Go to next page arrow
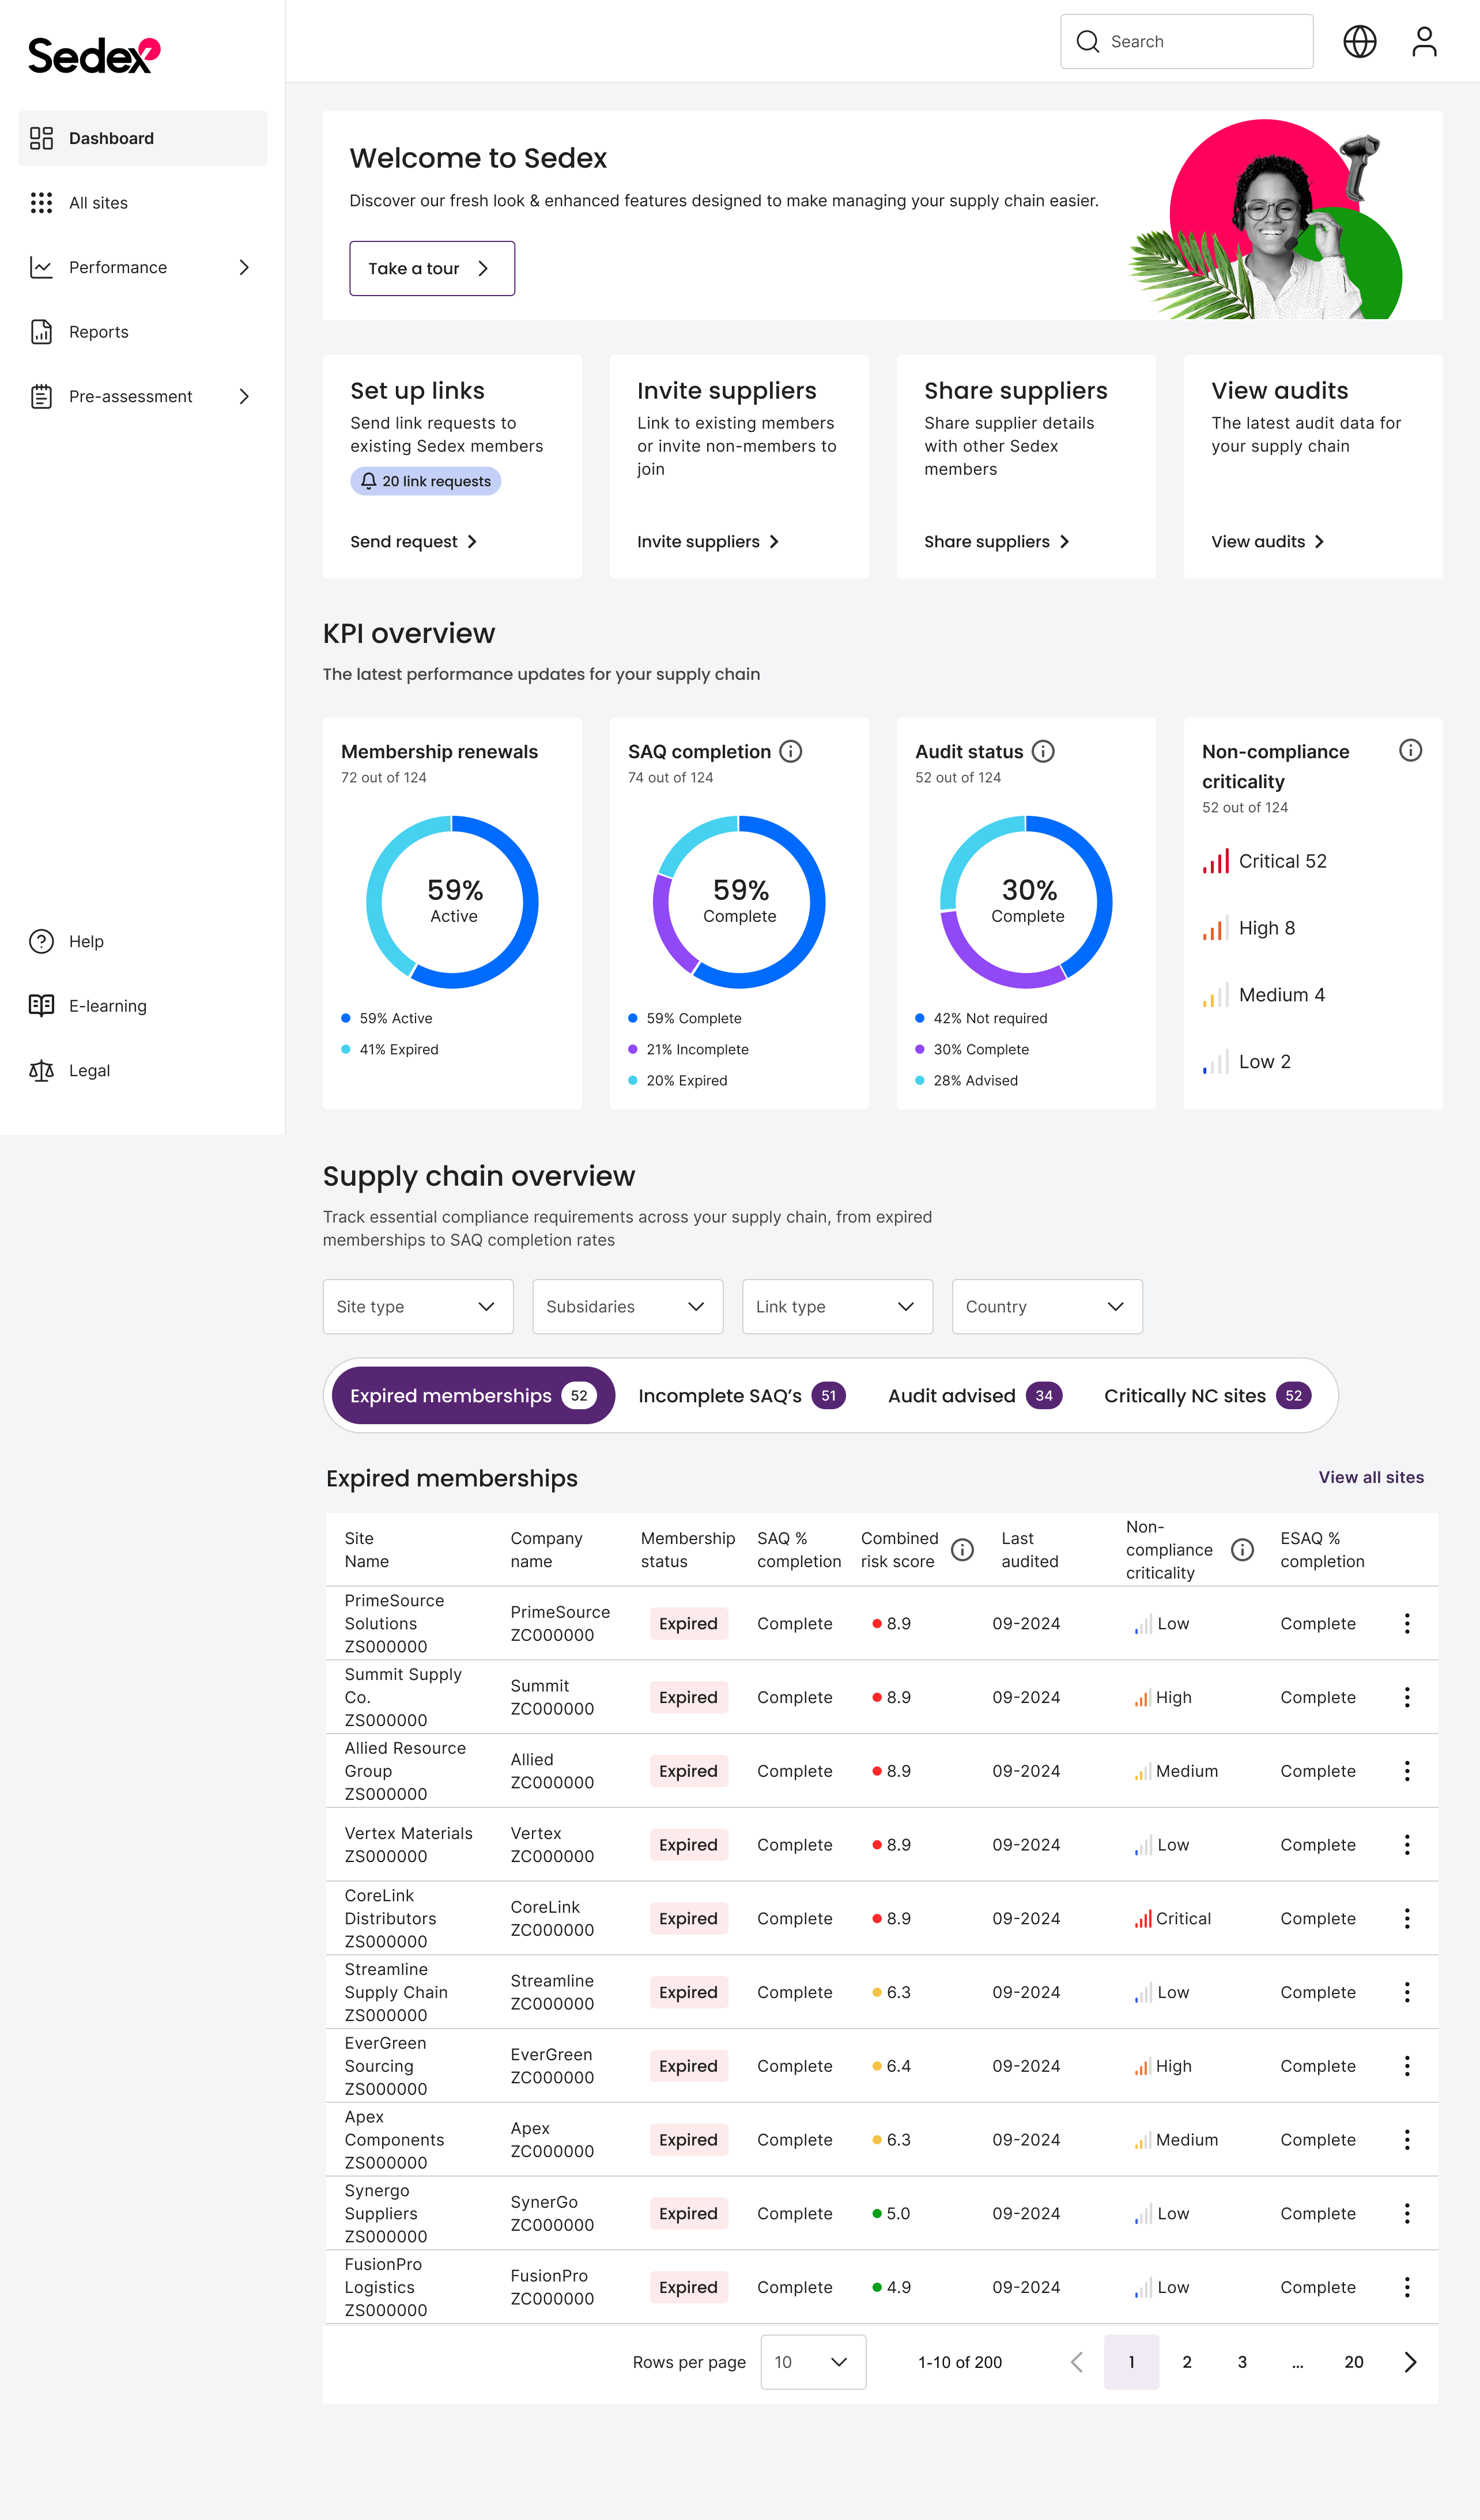 [x=1410, y=2362]
